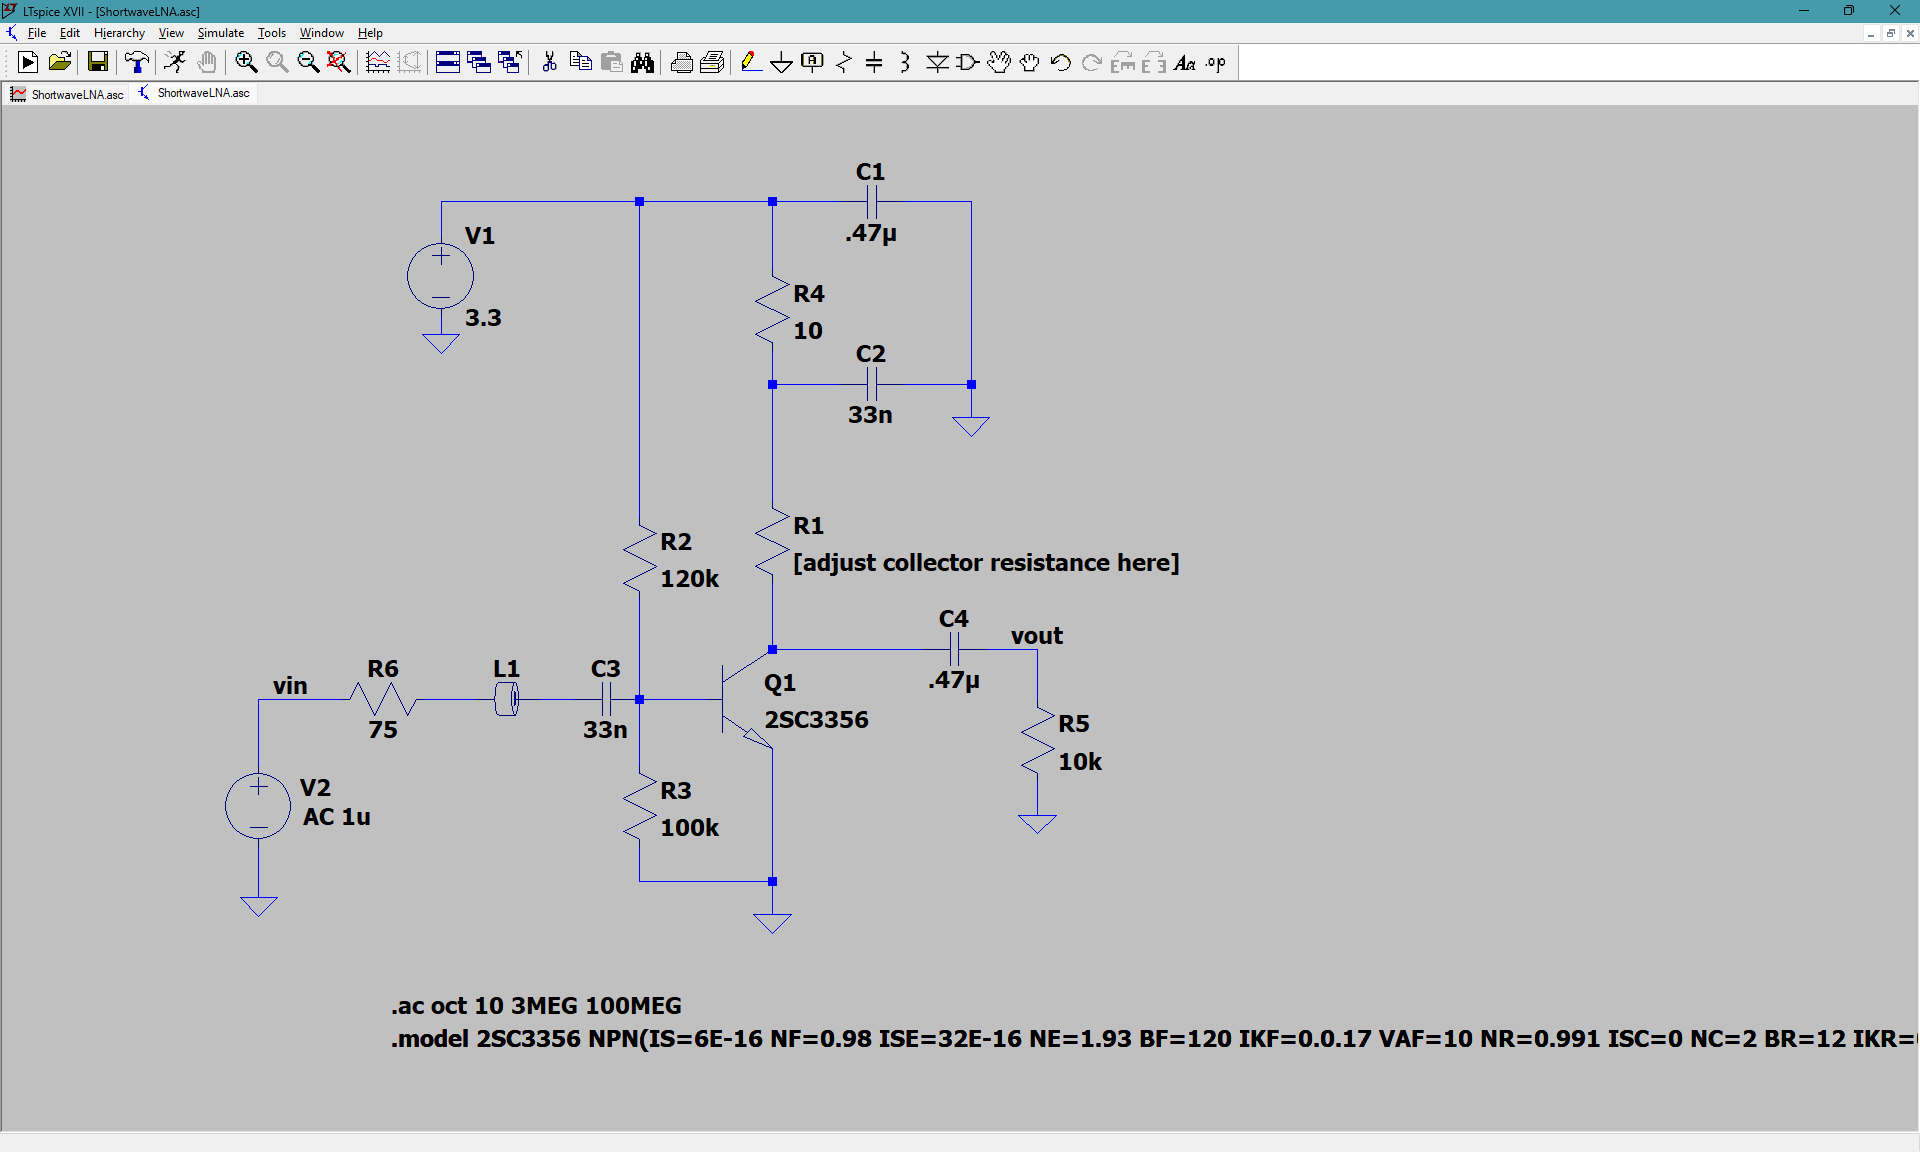
Task: Select the Capacitor tool in toolbar
Action: pos(874,63)
